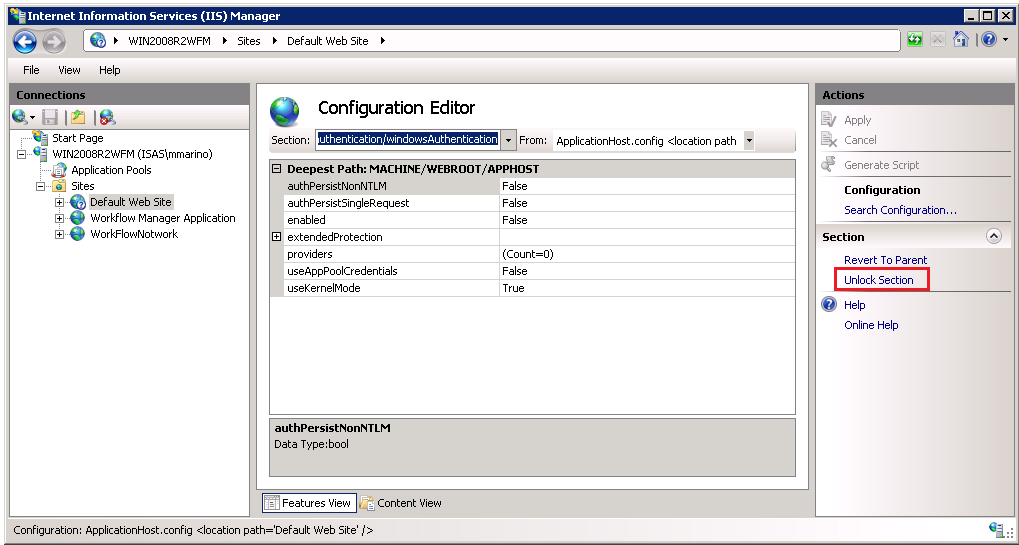The width and height of the screenshot is (1019, 545).
Task: Open the Help icon dropdown arrow top right
Action: [1005, 40]
